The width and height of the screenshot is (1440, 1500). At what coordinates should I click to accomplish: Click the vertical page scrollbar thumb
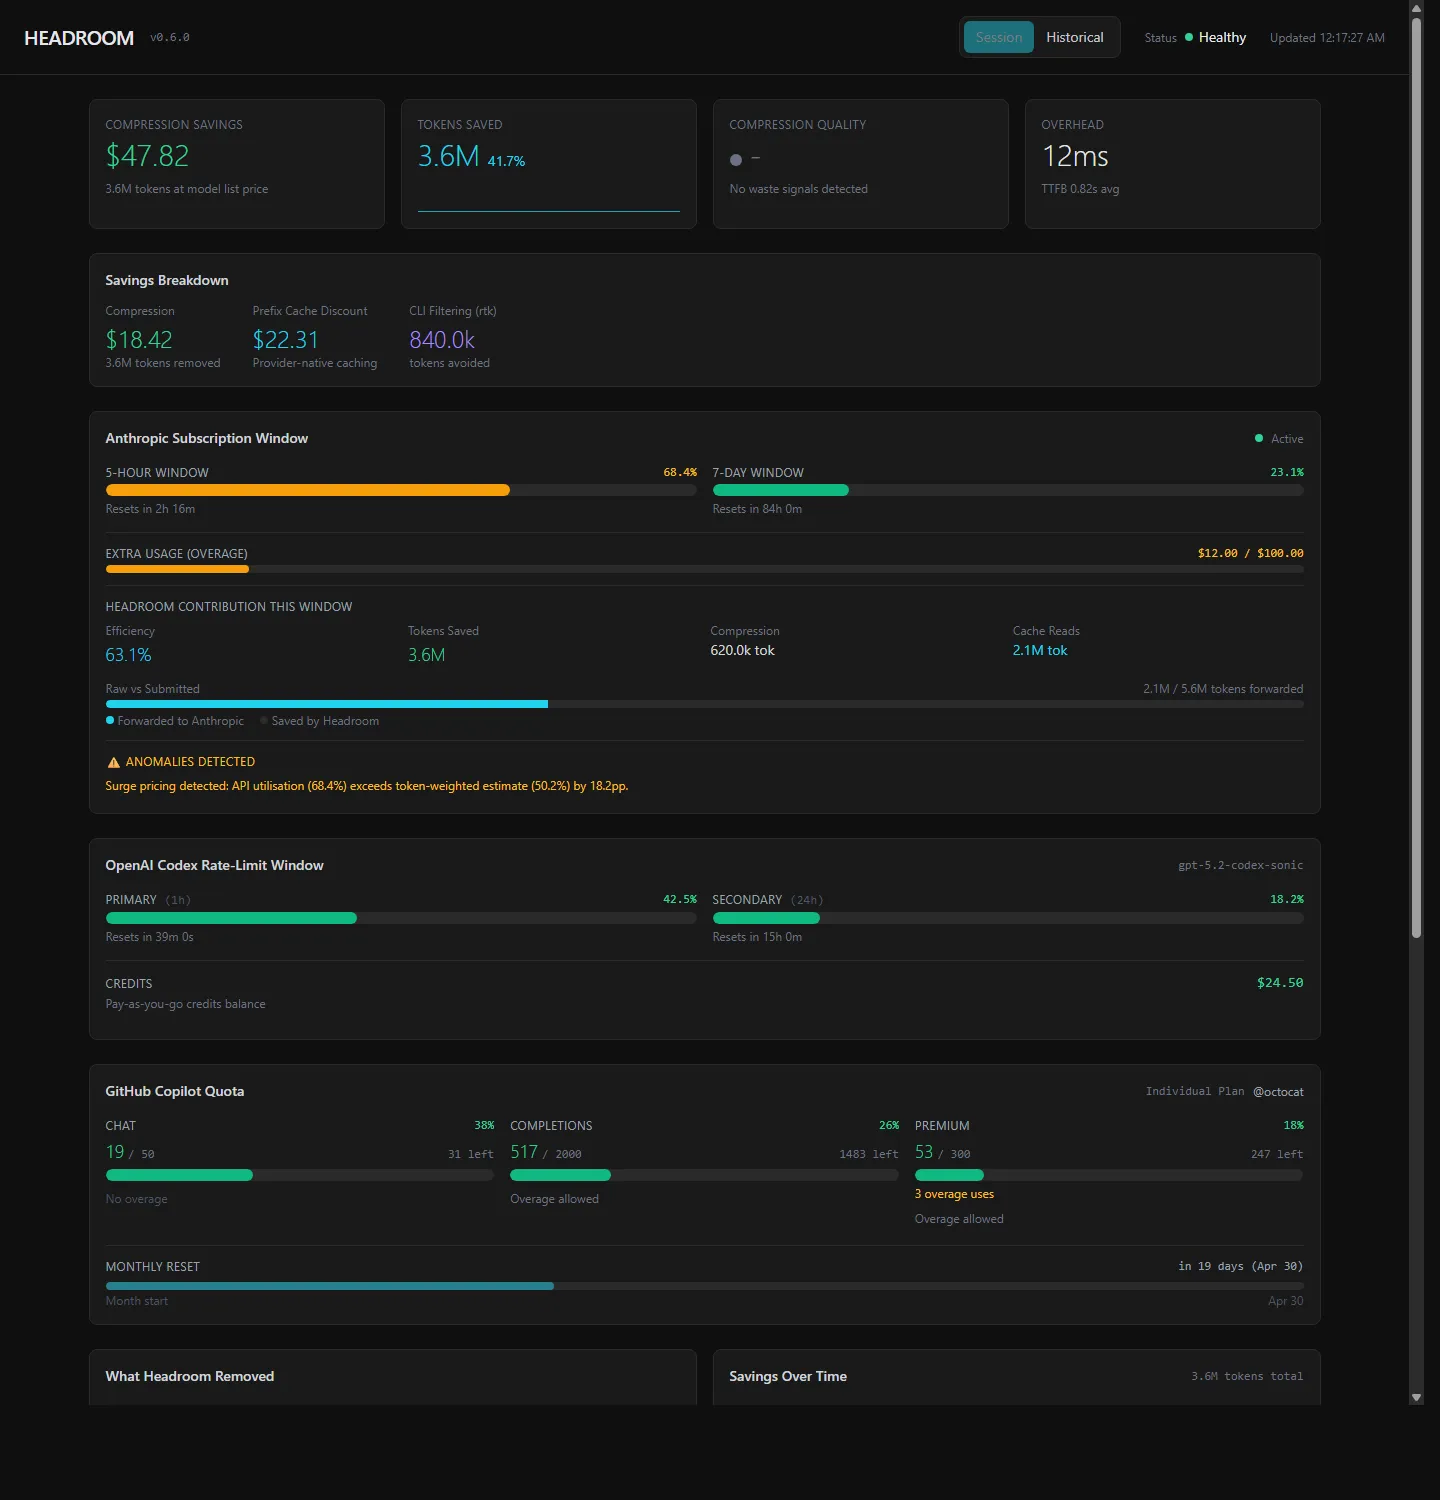[x=1416, y=477]
